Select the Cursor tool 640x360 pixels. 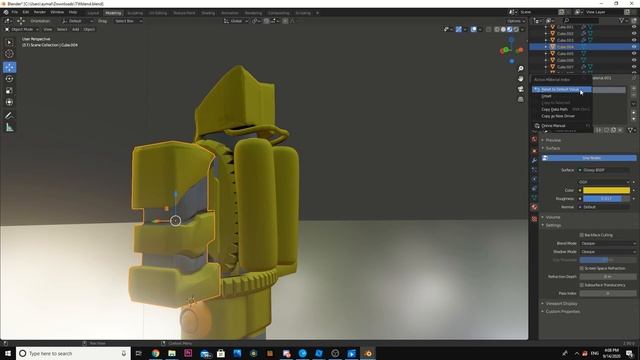9,53
